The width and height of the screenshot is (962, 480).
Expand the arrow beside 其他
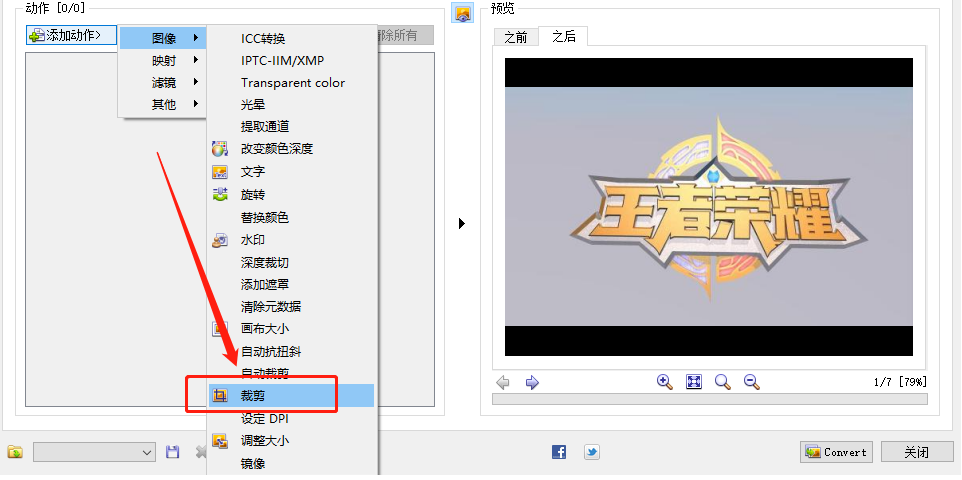196,104
